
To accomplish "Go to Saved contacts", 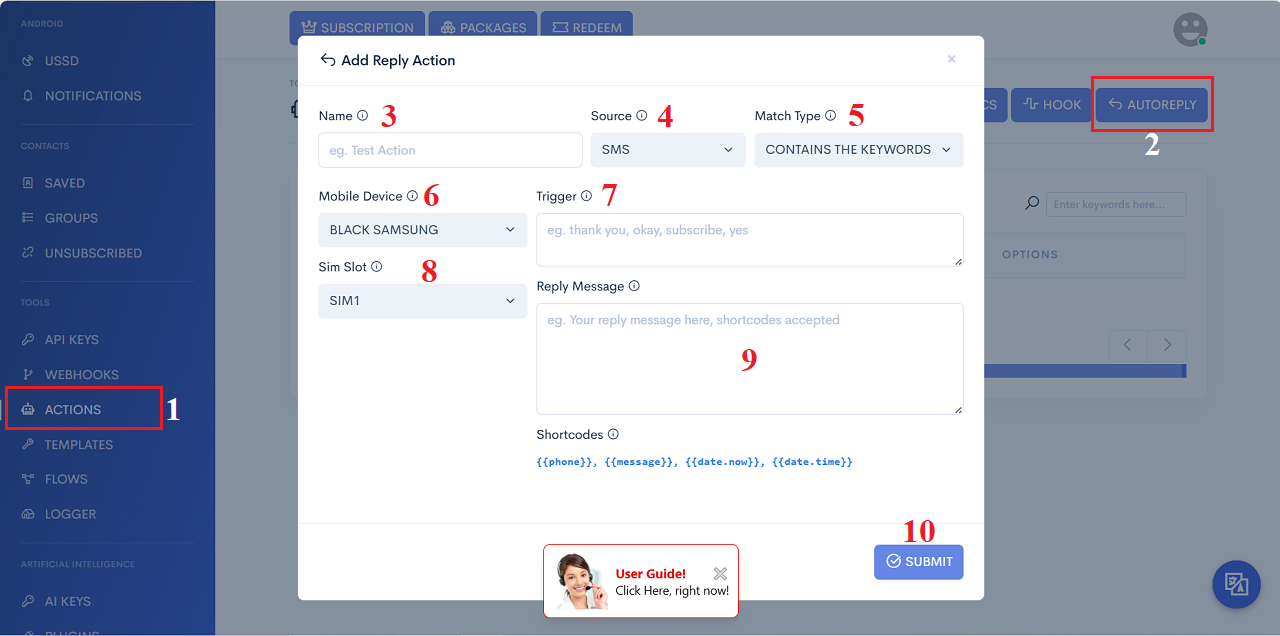I will click(64, 183).
